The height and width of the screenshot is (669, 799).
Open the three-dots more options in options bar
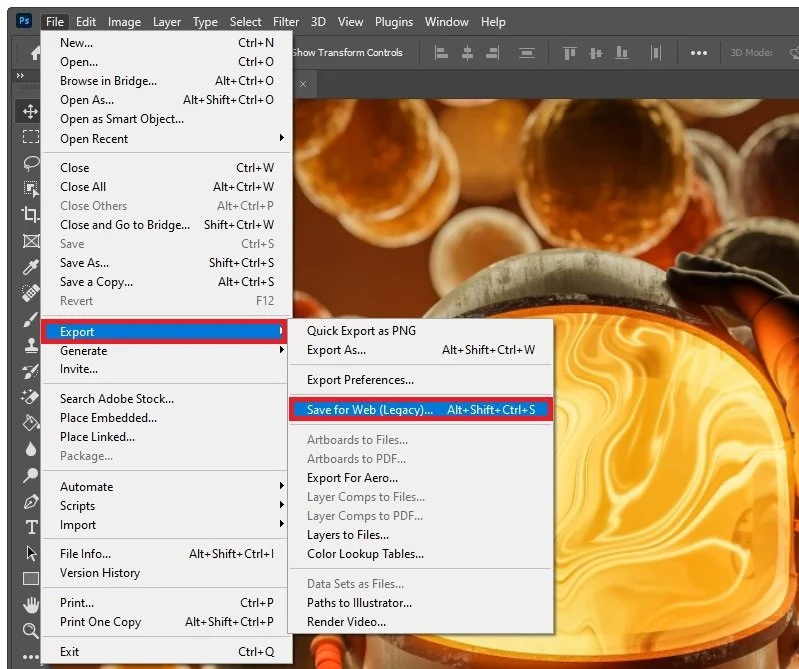pos(698,53)
